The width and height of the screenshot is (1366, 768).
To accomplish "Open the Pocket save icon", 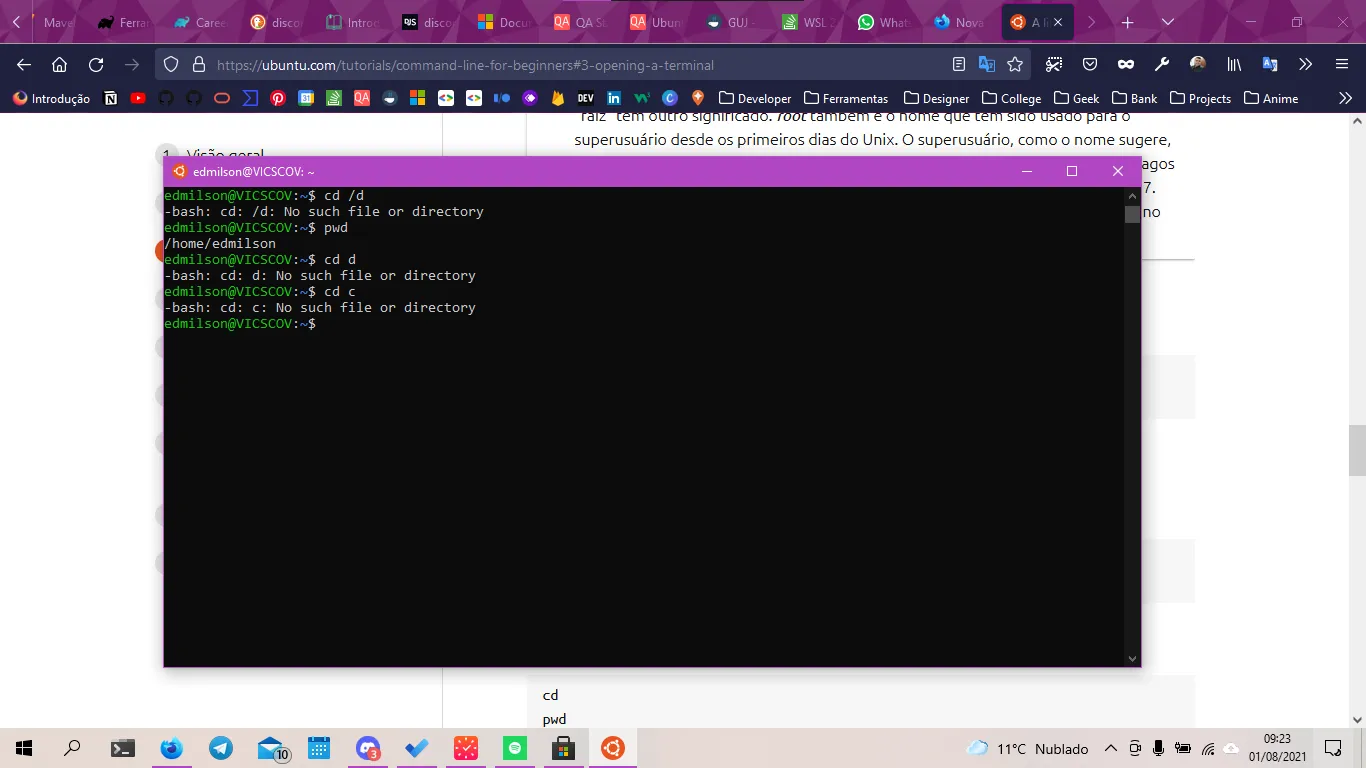I will click(x=1090, y=65).
